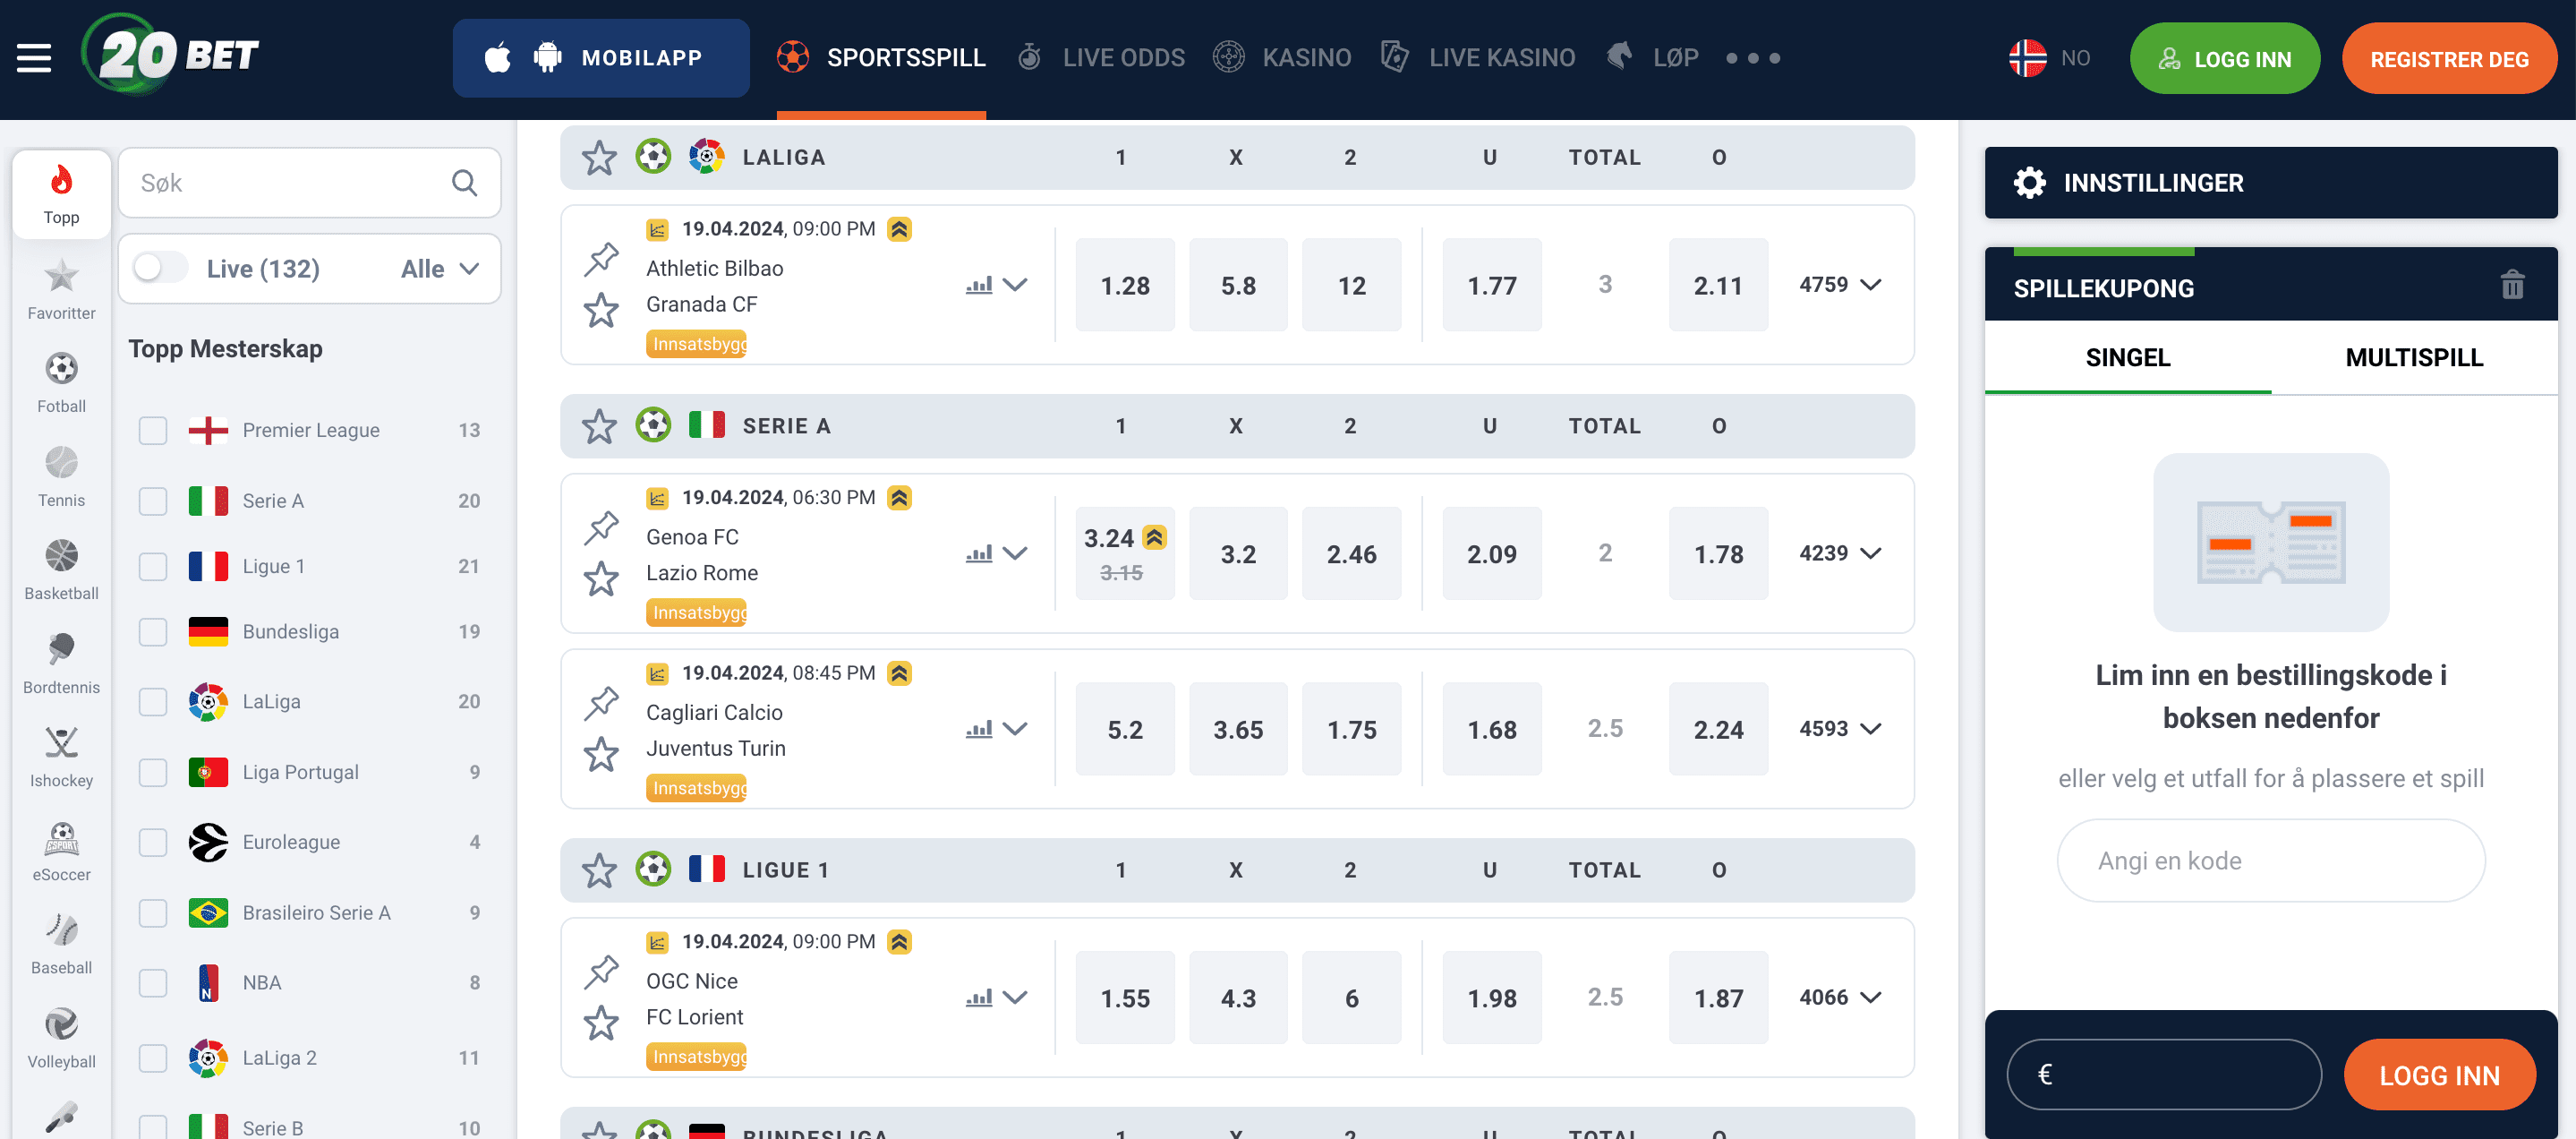Expand stats chevron for Cagliari Calcio match

coord(1015,729)
